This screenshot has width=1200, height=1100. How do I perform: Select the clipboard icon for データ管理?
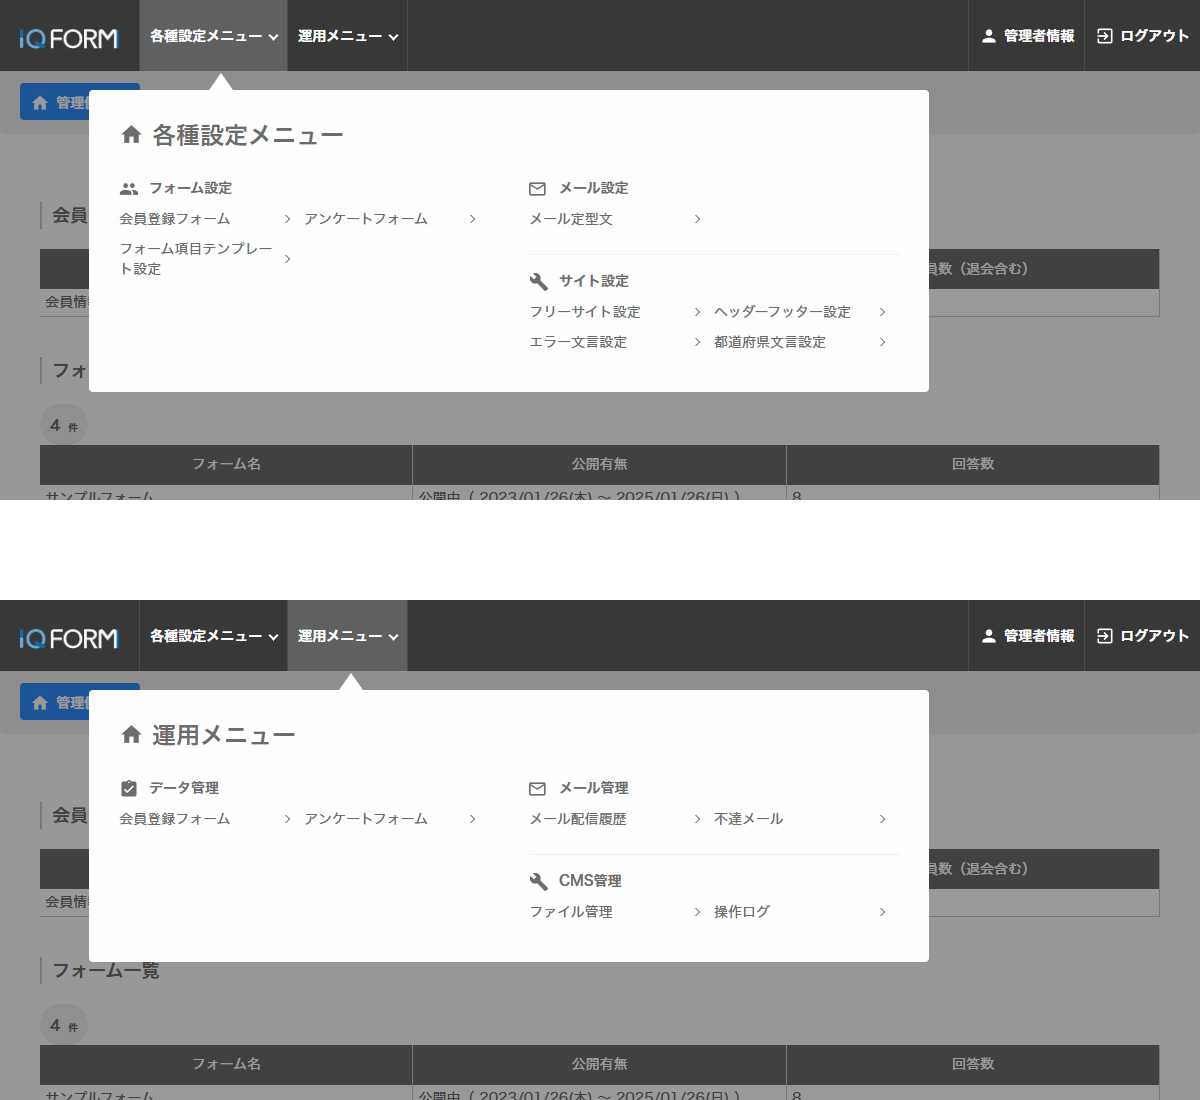[129, 787]
